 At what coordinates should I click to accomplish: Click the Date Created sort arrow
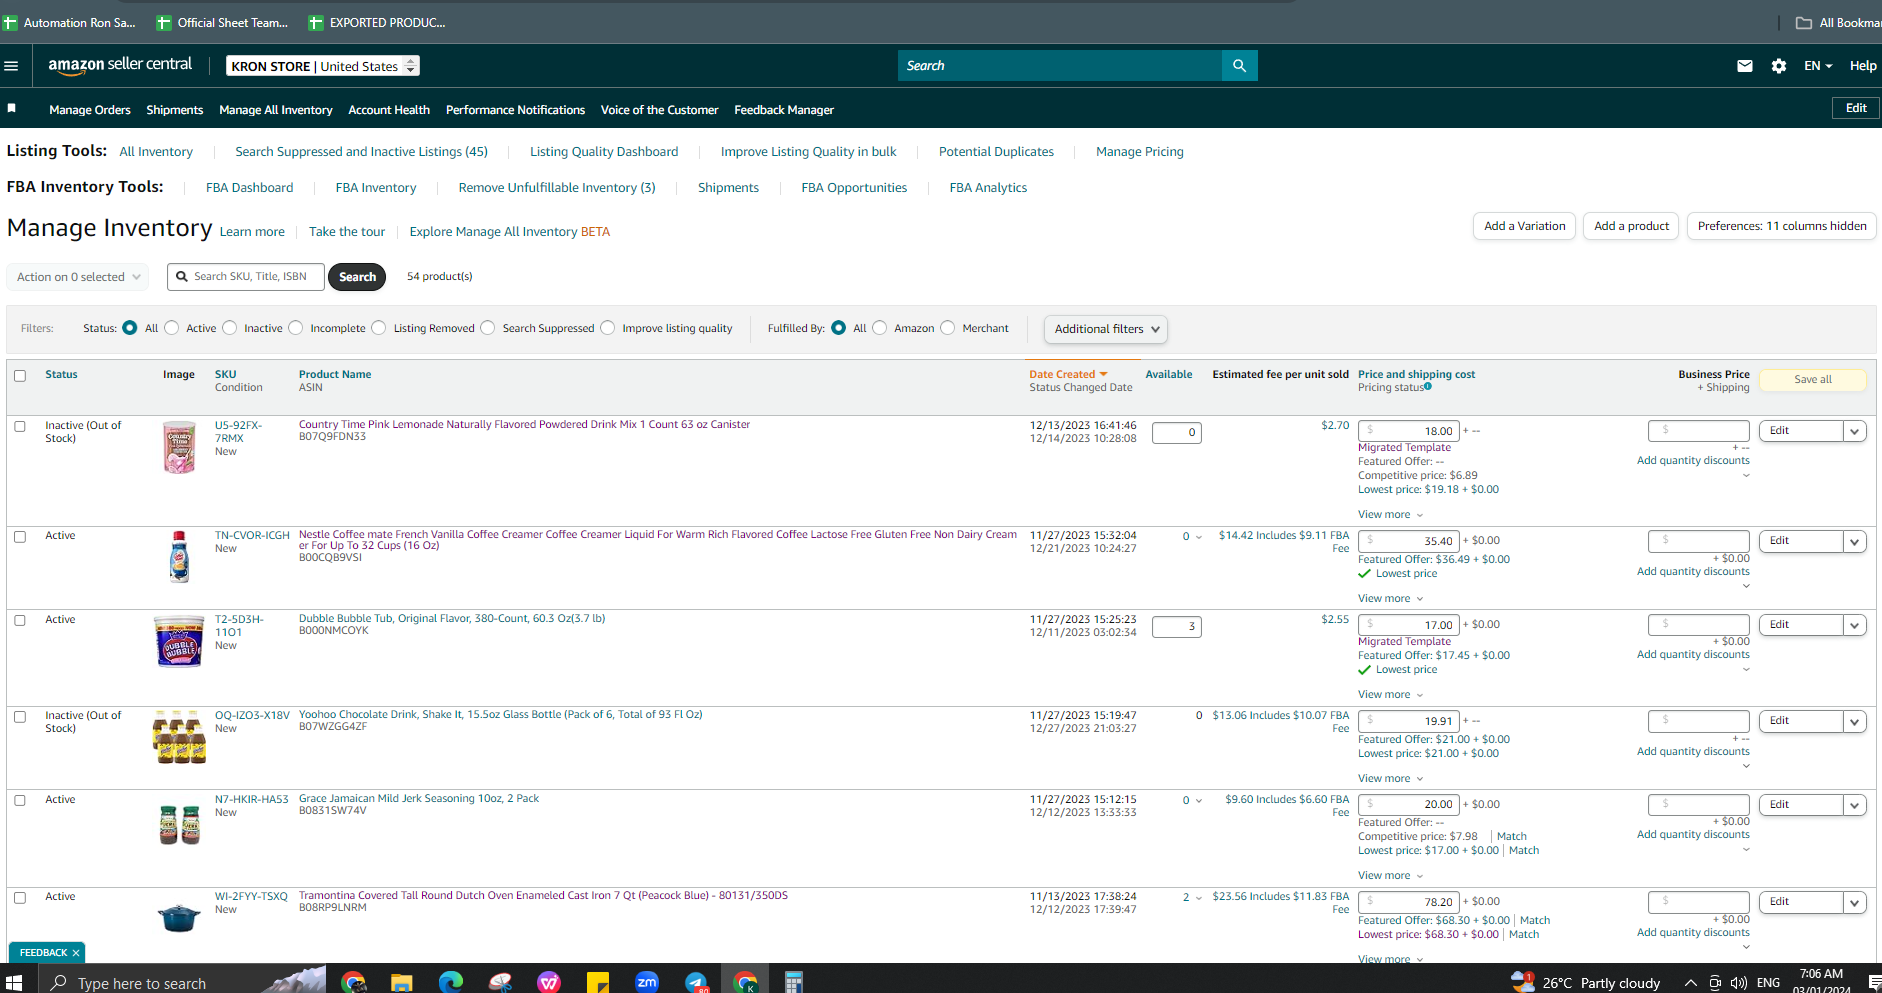click(1103, 375)
